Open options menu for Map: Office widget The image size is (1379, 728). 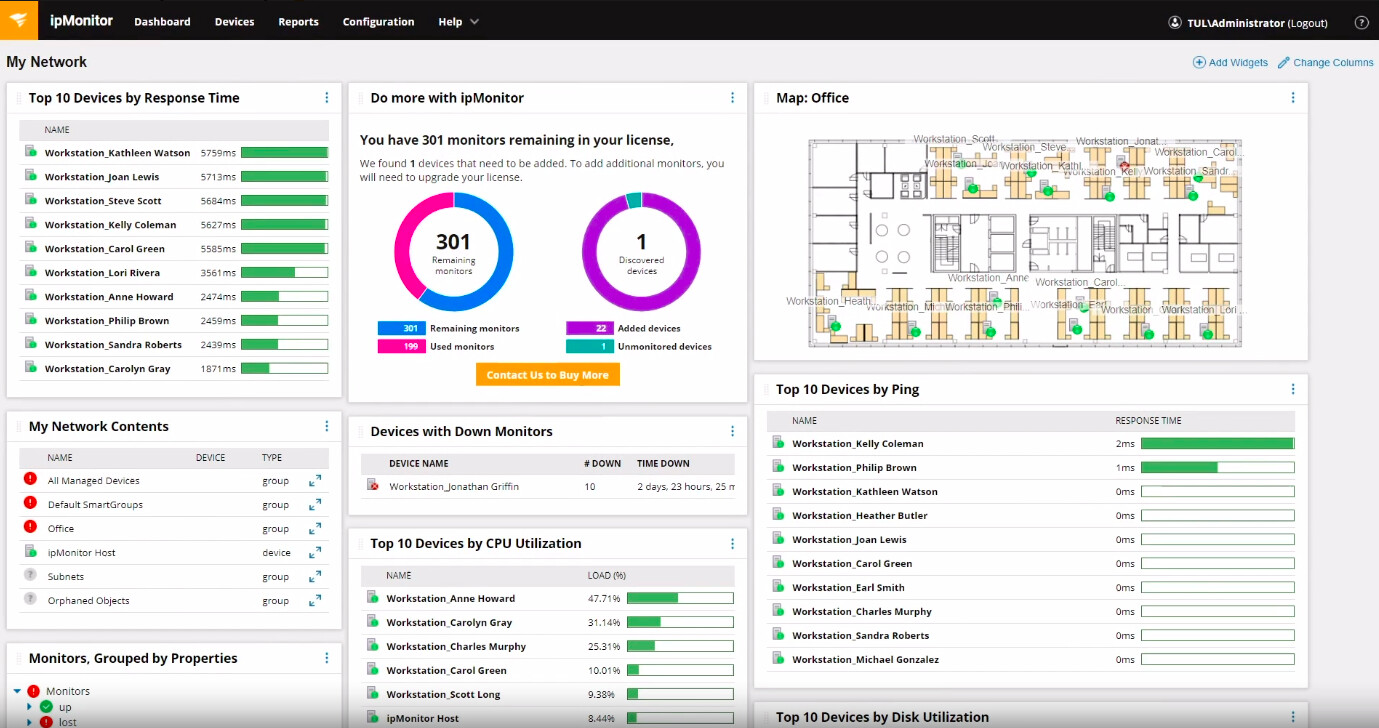pyautogui.click(x=1292, y=98)
